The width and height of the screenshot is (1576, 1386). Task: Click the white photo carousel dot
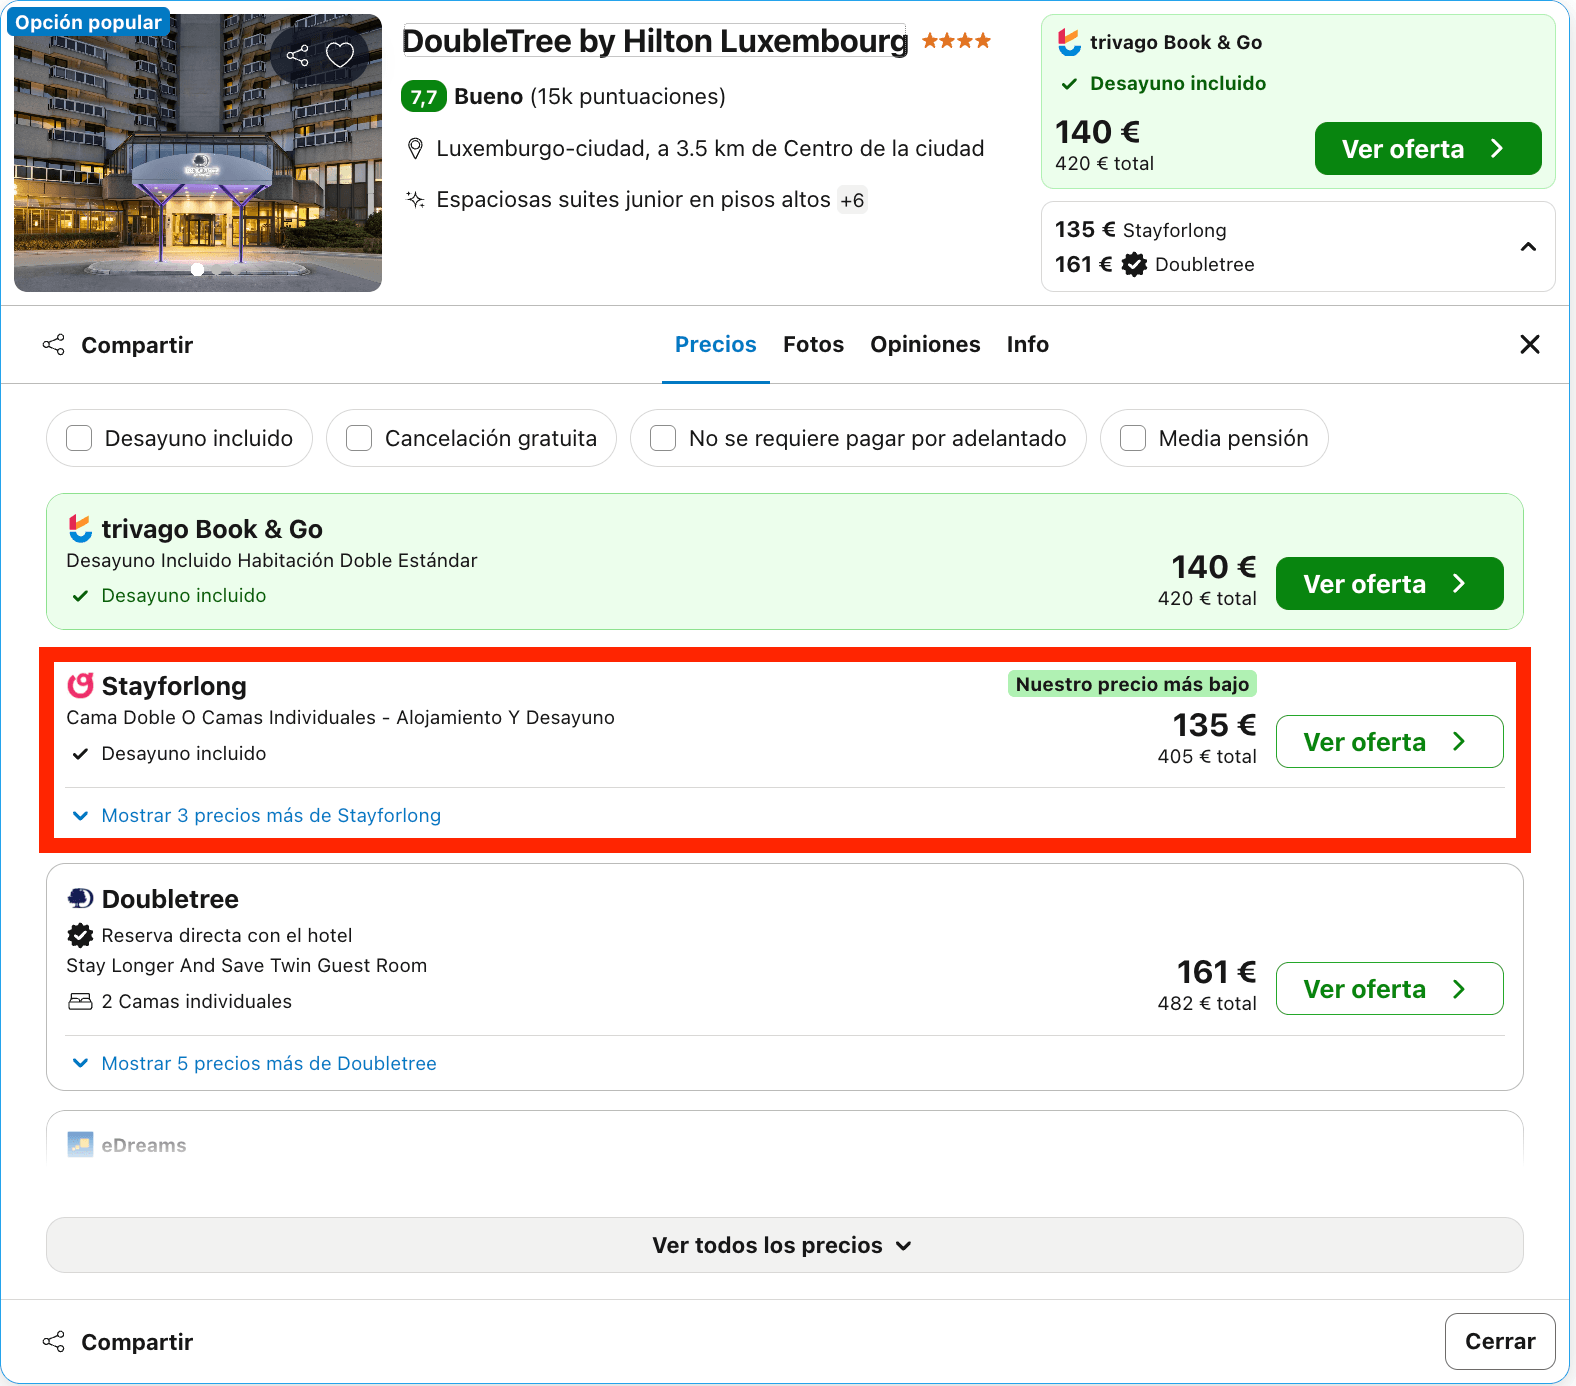[197, 269]
